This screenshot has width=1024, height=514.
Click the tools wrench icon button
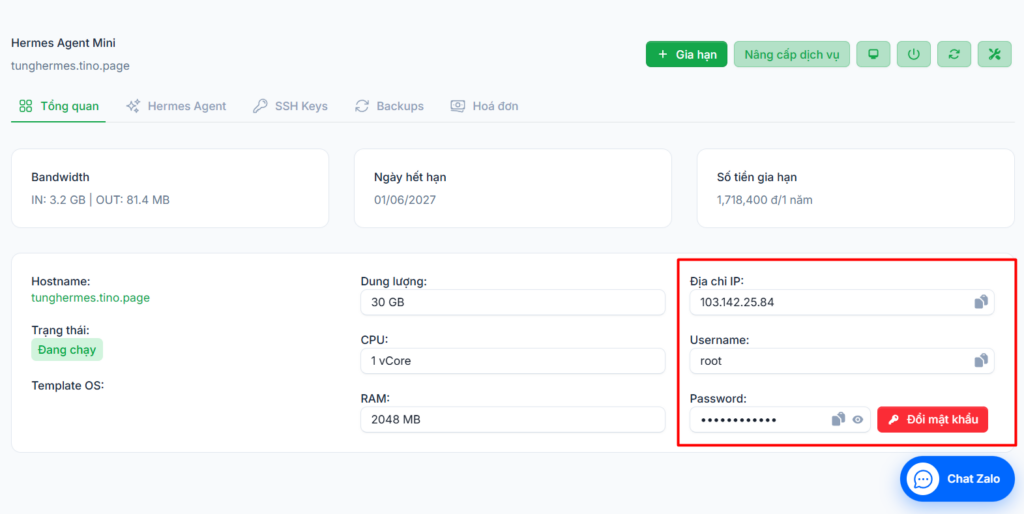click(995, 54)
